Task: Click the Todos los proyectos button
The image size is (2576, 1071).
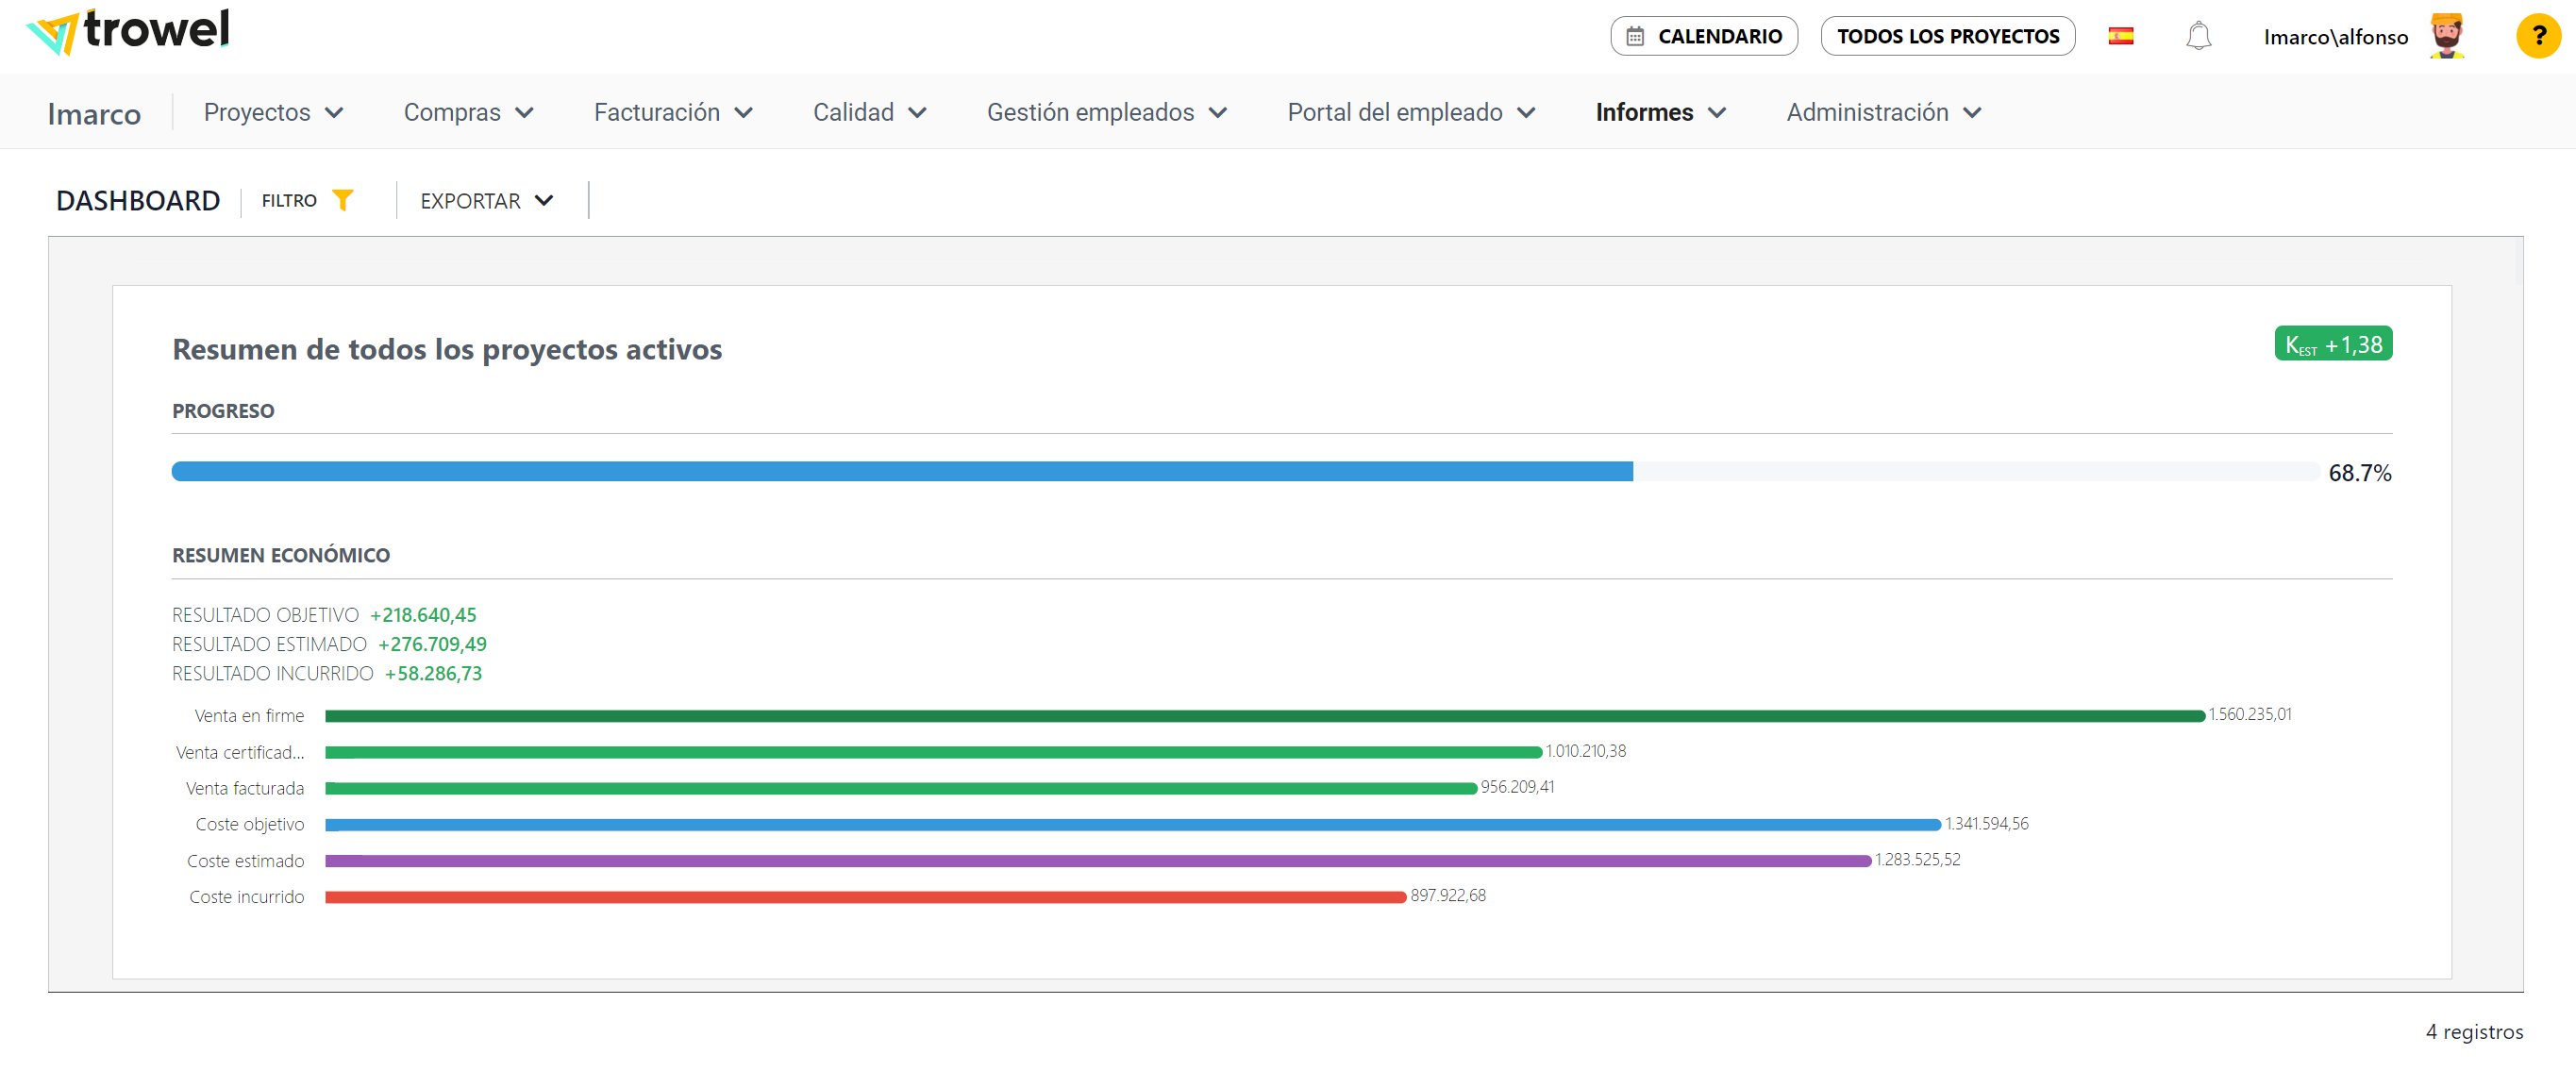Action: [1946, 37]
